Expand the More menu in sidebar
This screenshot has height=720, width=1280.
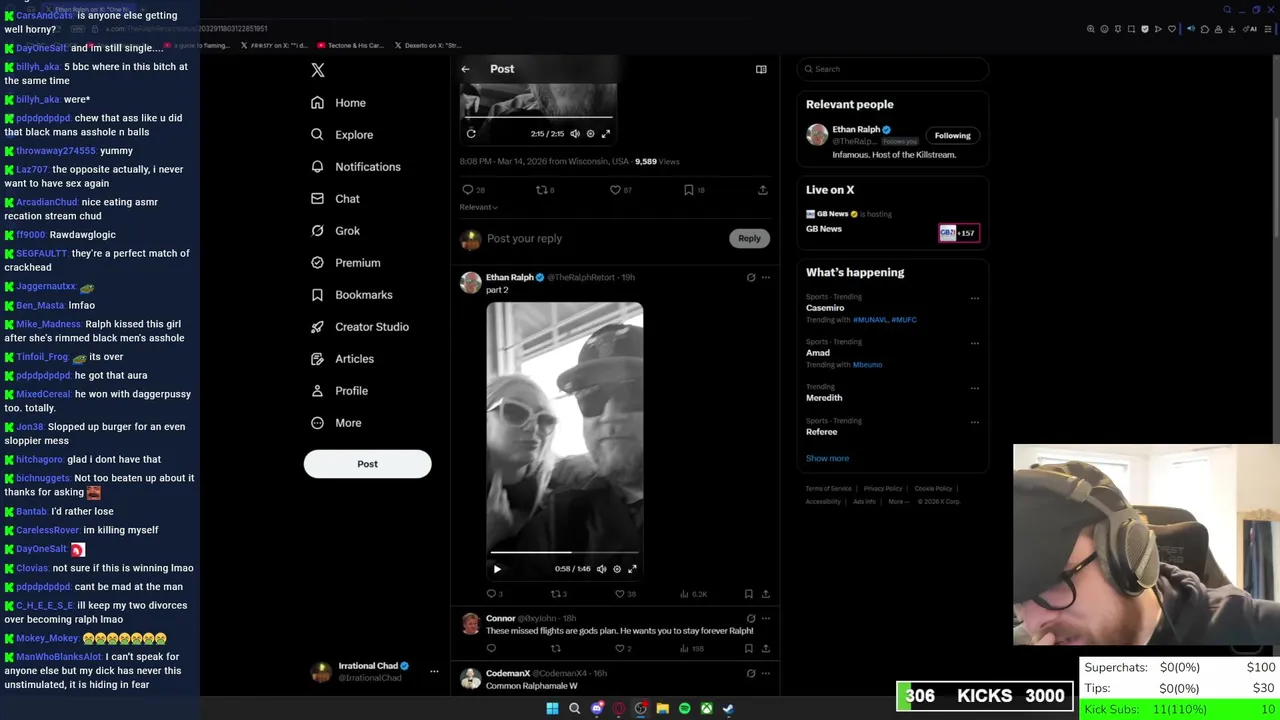coord(336,423)
